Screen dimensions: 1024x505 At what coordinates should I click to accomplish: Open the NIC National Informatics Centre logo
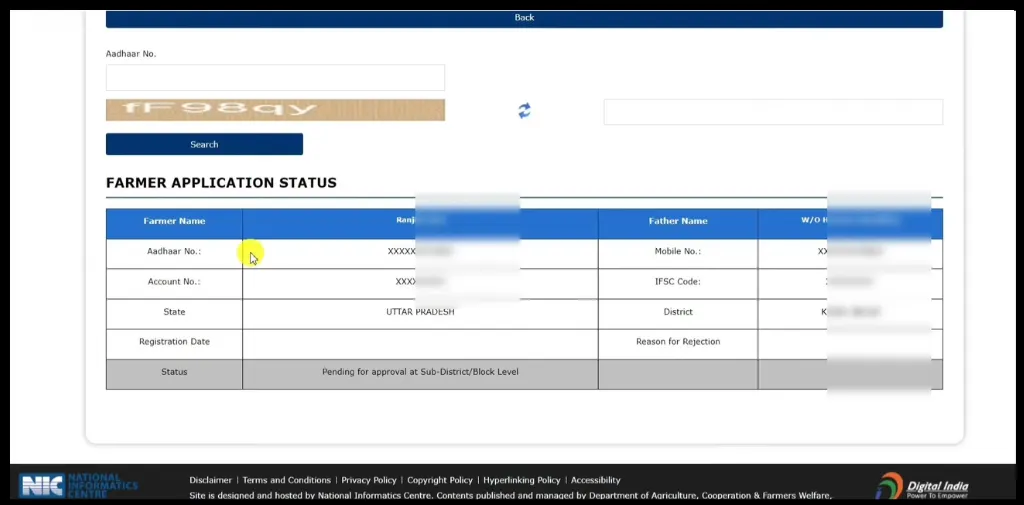[78, 485]
